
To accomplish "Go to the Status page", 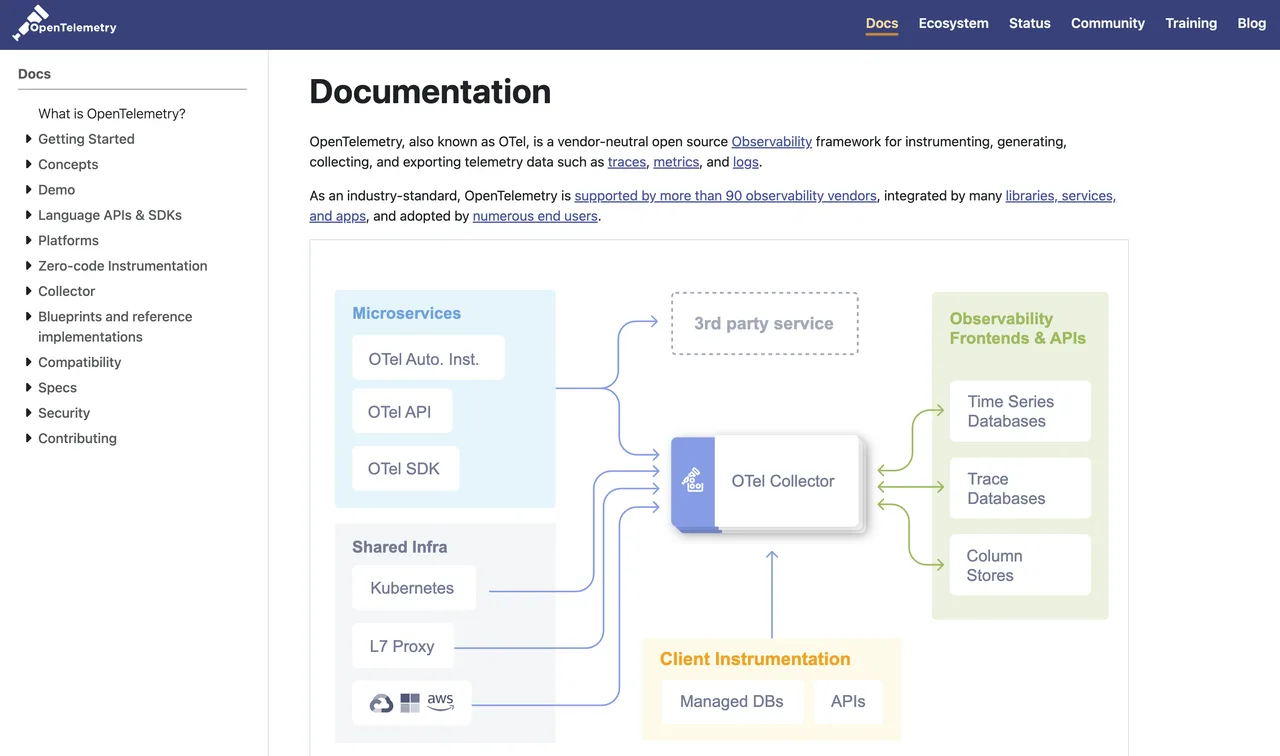I will [1030, 23].
